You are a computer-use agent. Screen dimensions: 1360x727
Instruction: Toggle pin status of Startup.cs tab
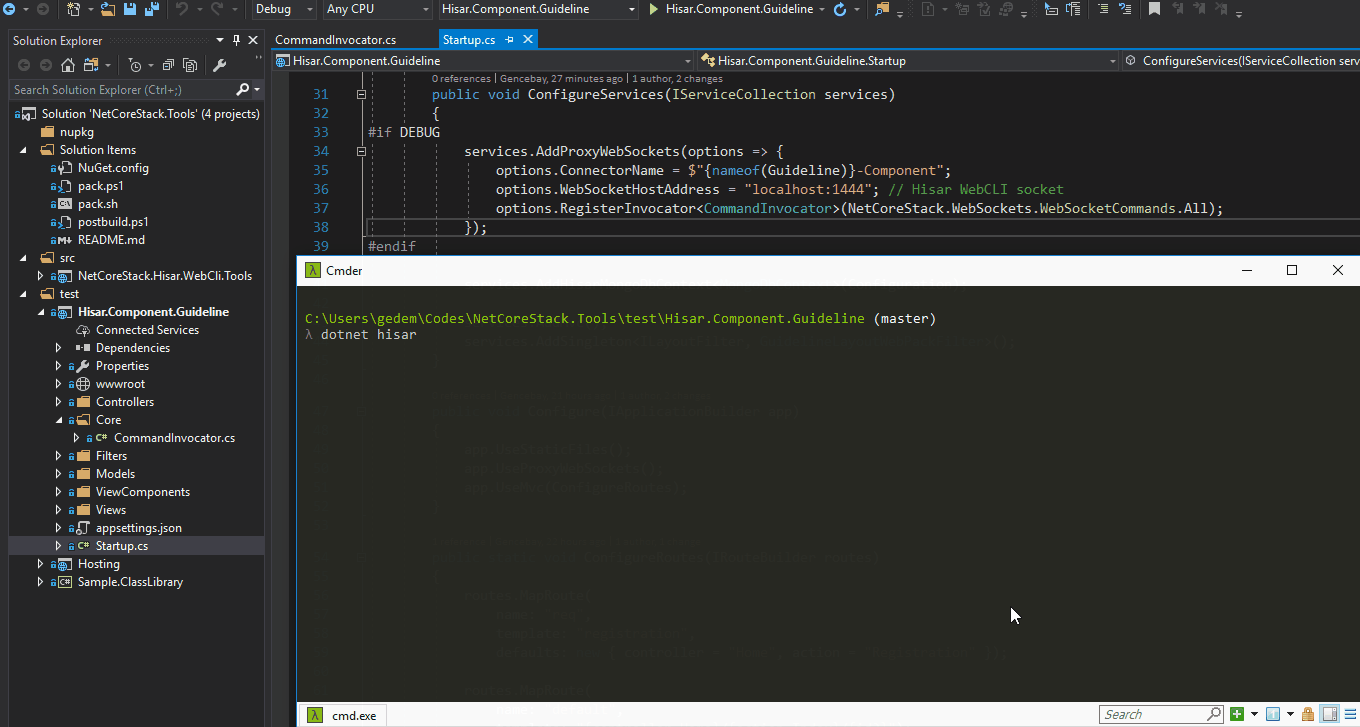(x=510, y=40)
